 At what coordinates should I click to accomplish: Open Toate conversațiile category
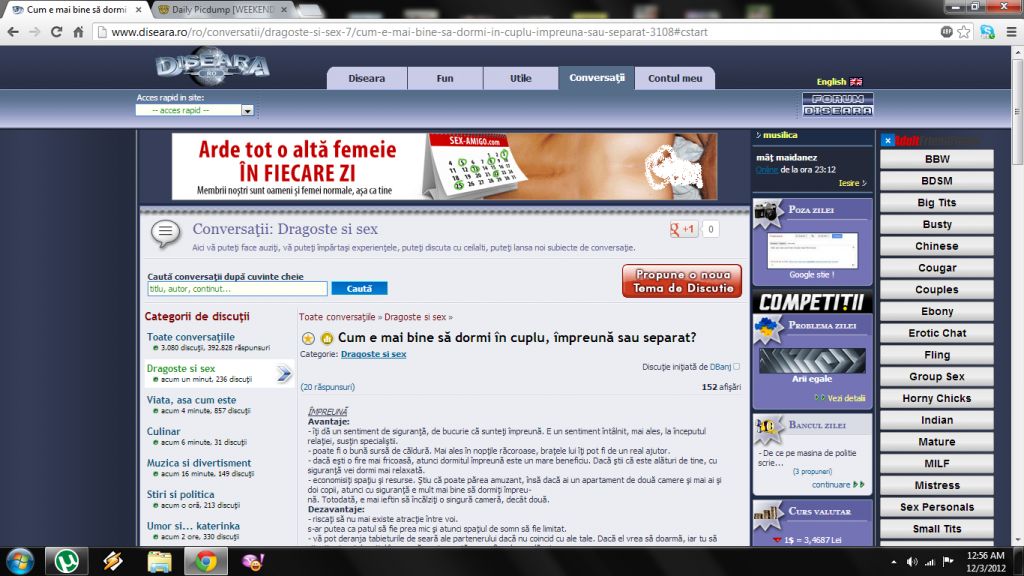pyautogui.click(x=191, y=337)
